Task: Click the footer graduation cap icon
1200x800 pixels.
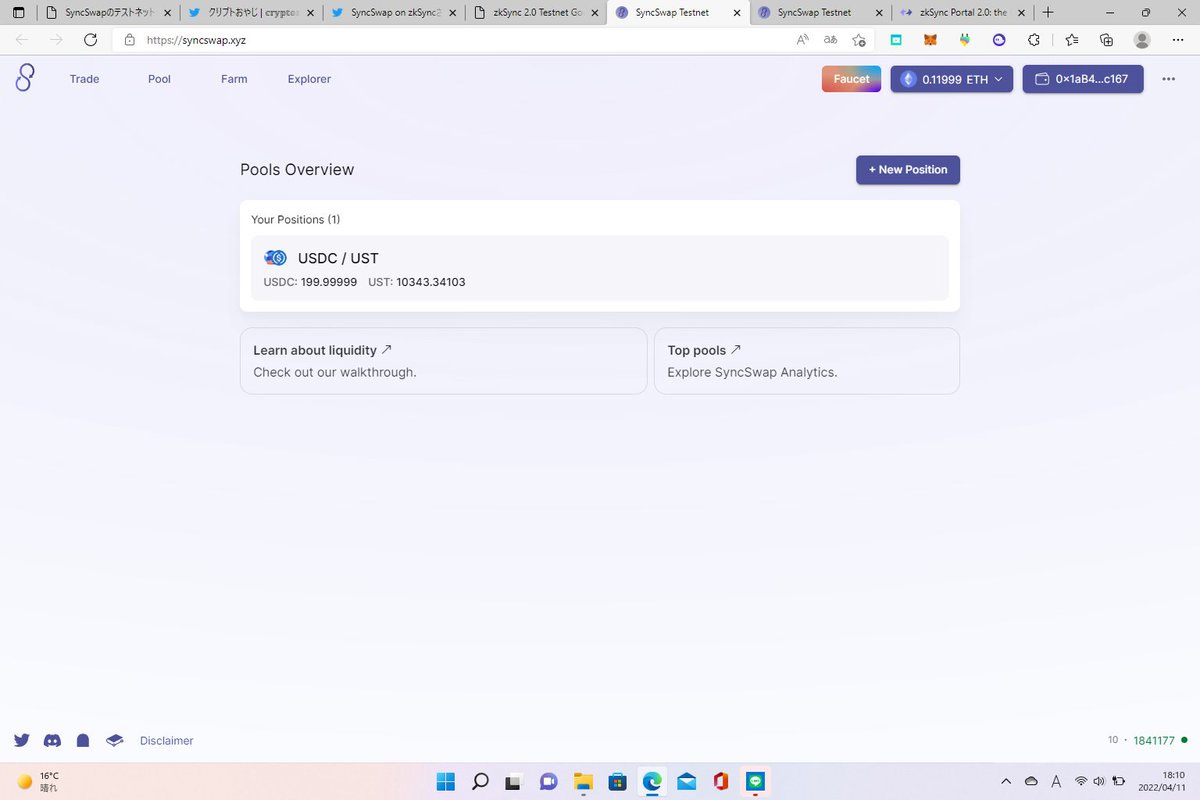Action: point(114,741)
